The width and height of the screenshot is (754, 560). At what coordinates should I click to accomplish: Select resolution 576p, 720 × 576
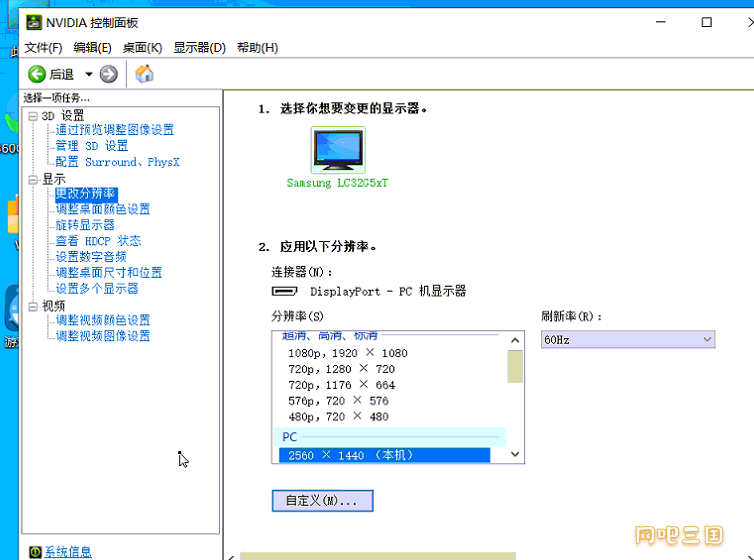pos(338,401)
